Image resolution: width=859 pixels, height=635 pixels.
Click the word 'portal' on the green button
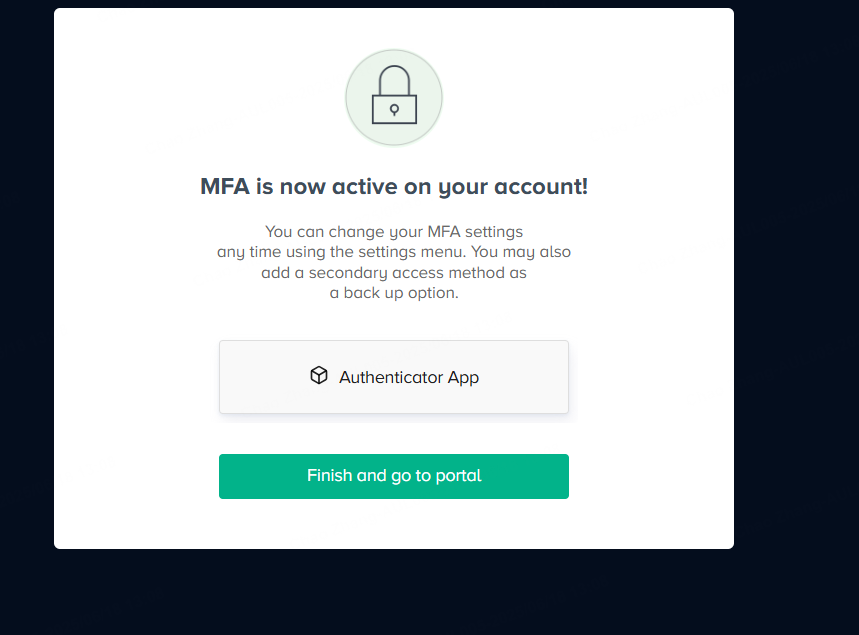tap(458, 476)
